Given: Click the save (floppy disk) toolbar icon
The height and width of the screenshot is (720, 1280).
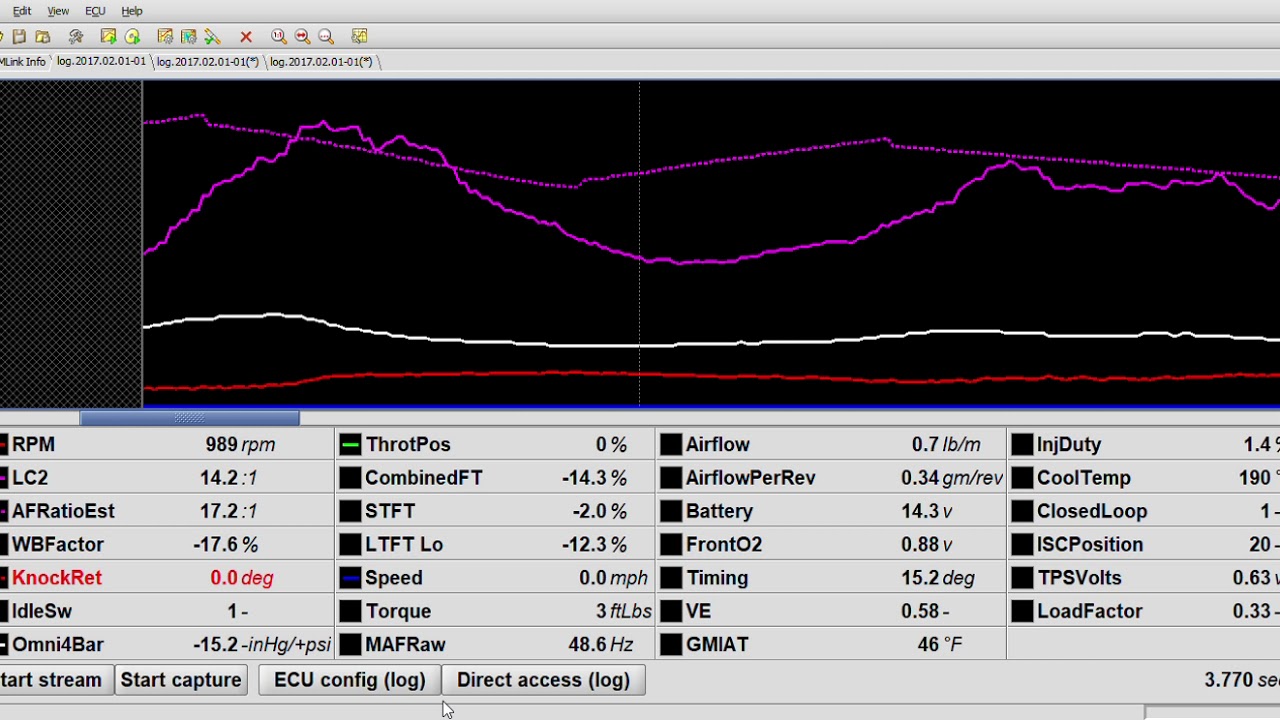Looking at the screenshot, I should [x=19, y=36].
